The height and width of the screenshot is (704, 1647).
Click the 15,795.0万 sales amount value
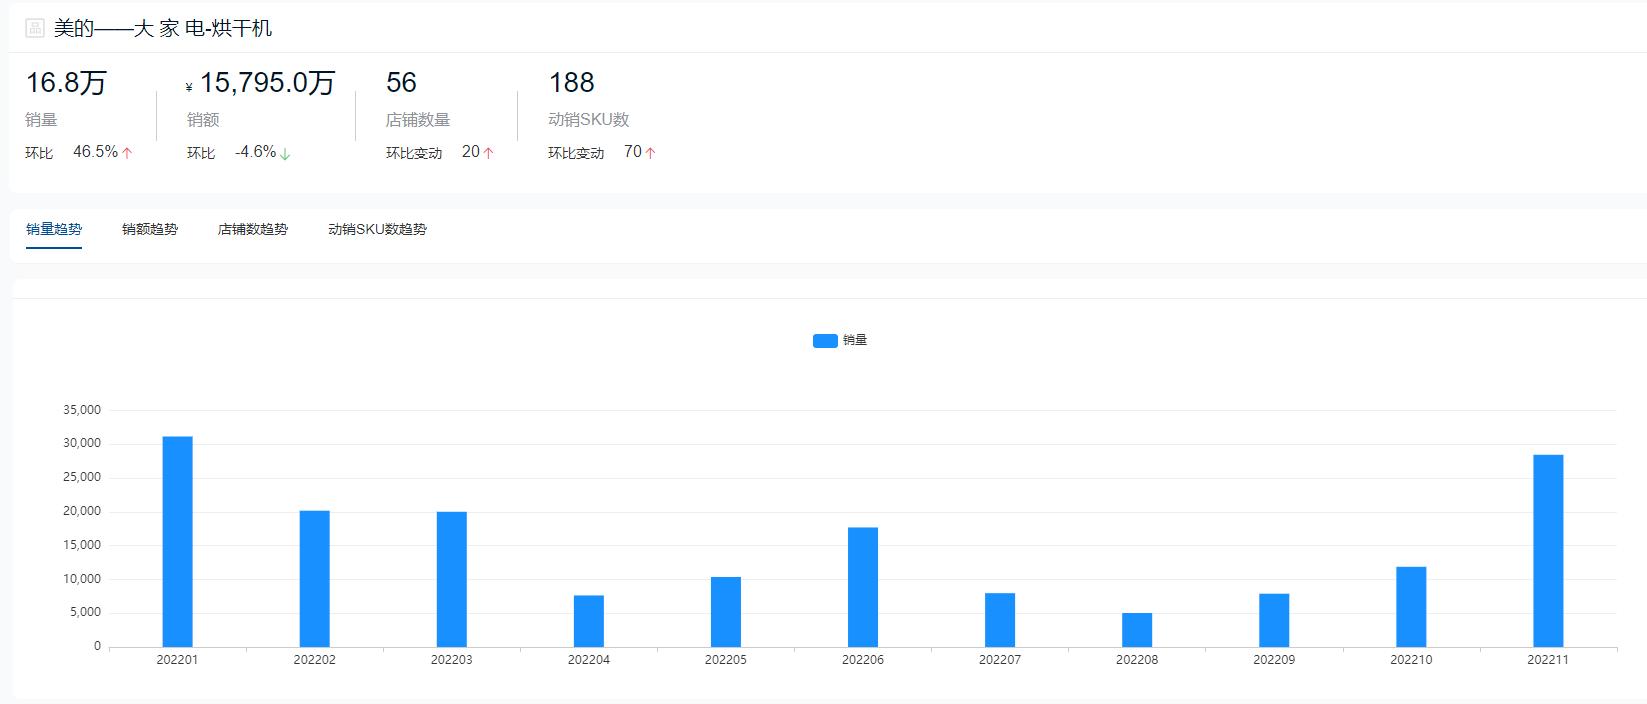click(x=267, y=83)
